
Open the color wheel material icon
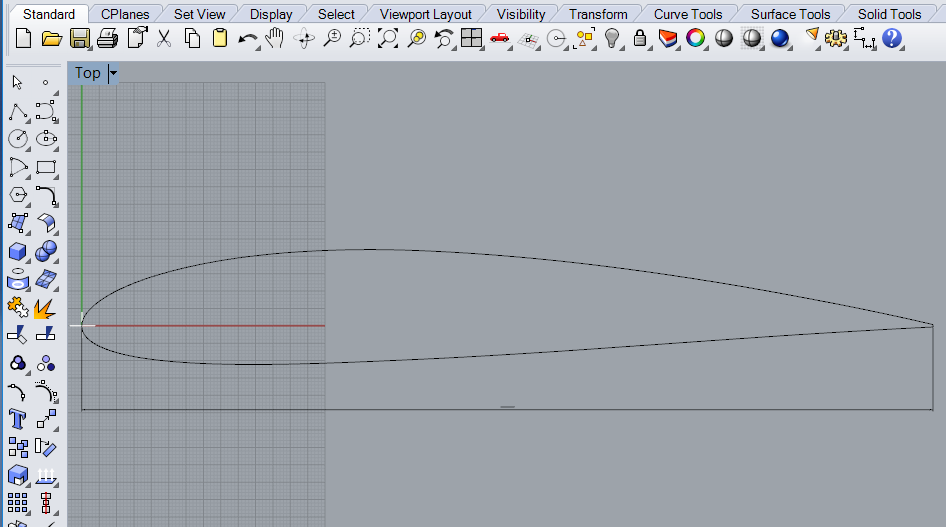[x=696, y=39]
